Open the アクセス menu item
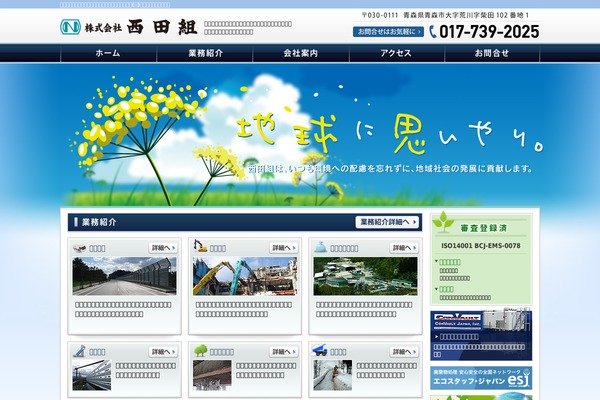 pos(396,53)
